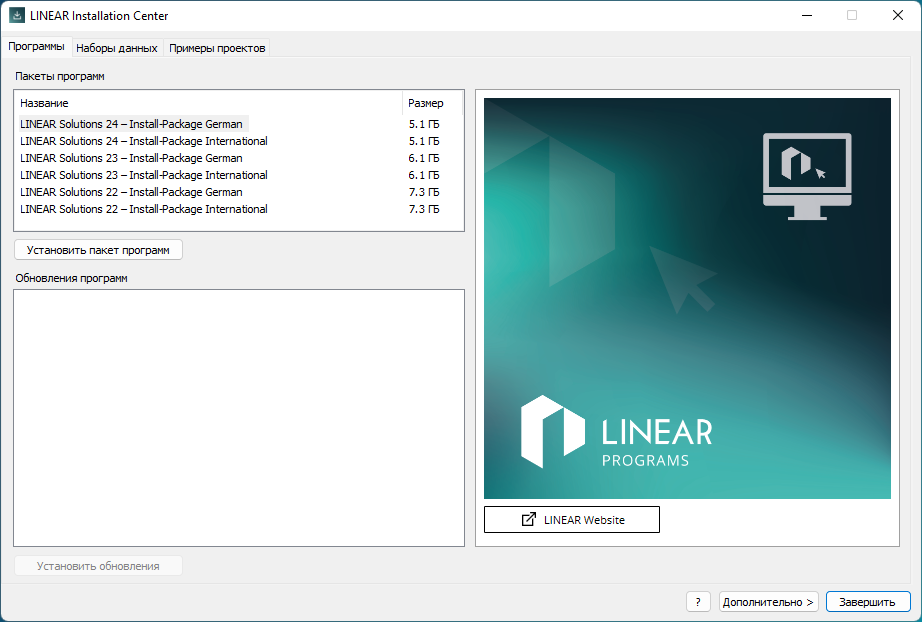Screen dimensions: 922x622
Task: Click the Установить обновления button
Action: pos(98,566)
